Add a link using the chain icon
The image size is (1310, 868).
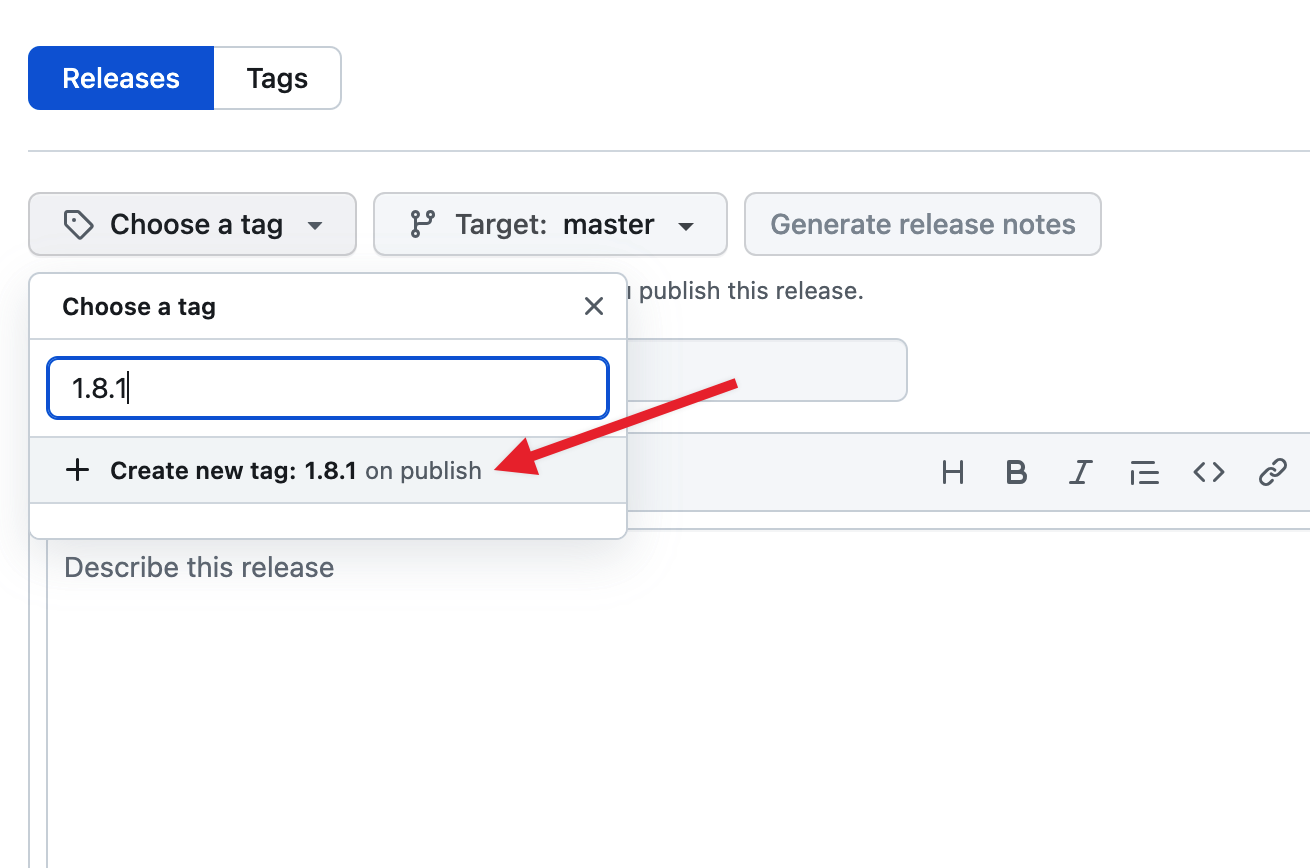(1272, 472)
